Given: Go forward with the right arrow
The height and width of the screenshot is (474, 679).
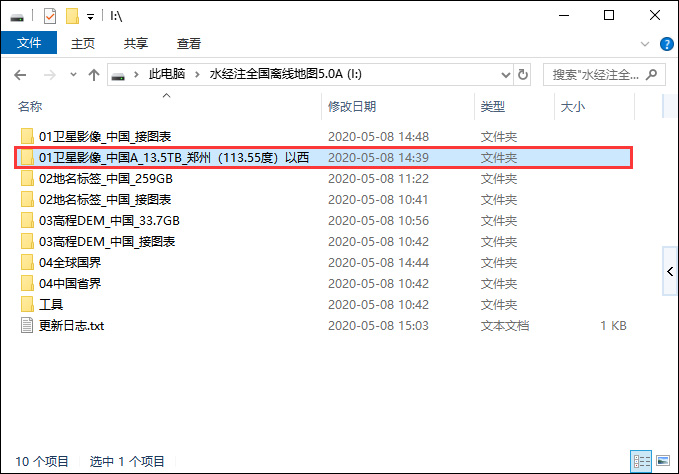Looking at the screenshot, I should tap(50, 75).
